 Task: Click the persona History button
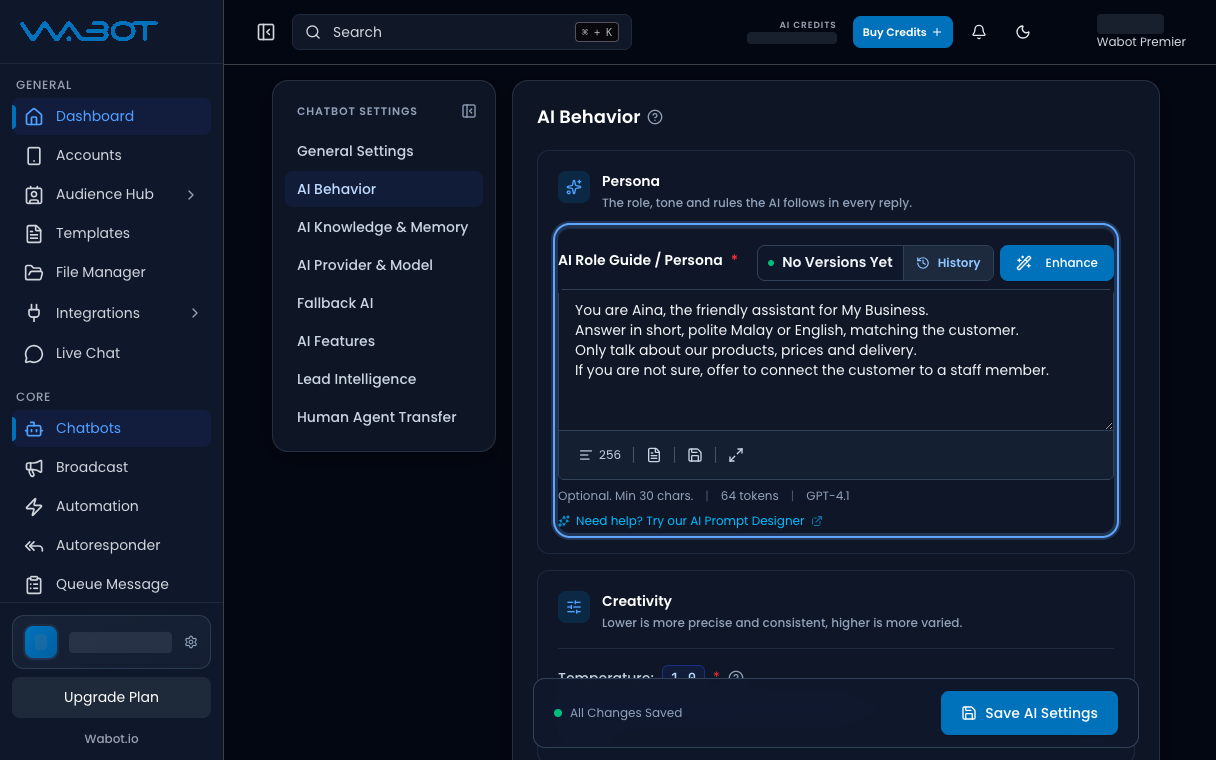point(948,262)
